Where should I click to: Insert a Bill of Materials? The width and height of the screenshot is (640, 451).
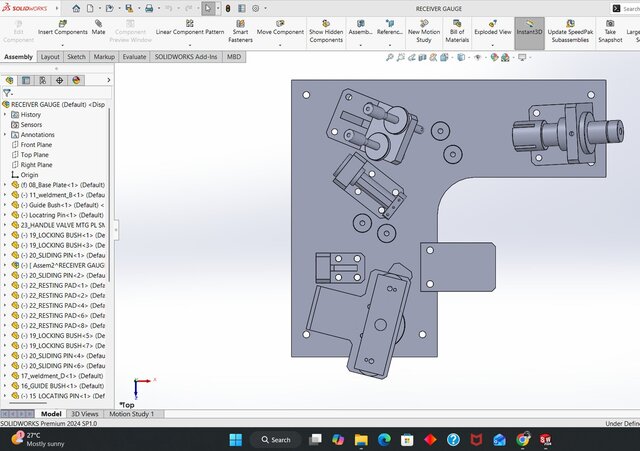click(x=457, y=31)
